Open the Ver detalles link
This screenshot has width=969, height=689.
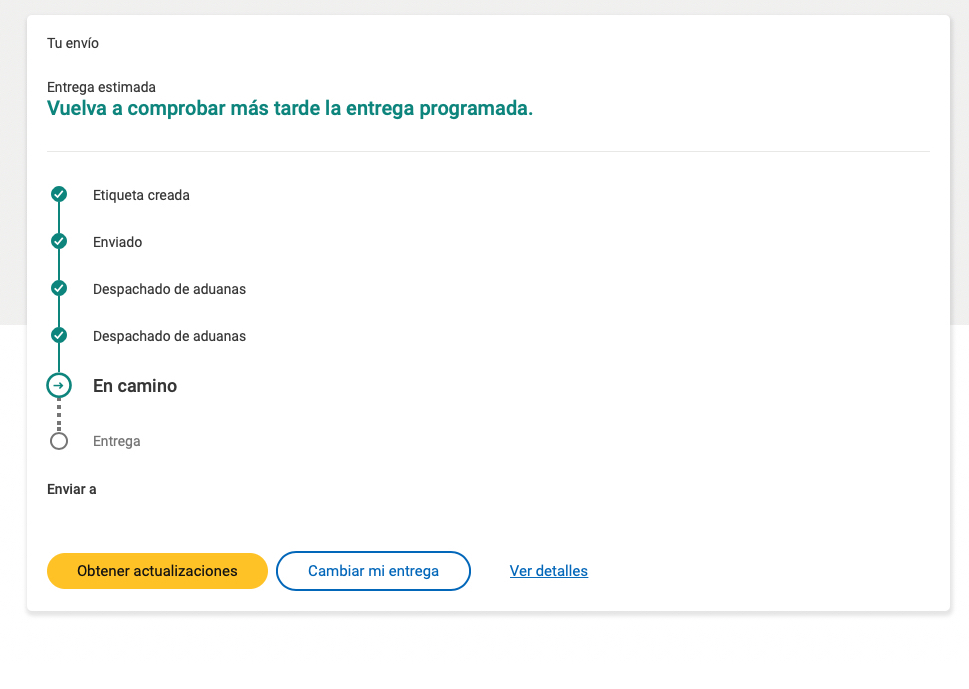click(548, 571)
